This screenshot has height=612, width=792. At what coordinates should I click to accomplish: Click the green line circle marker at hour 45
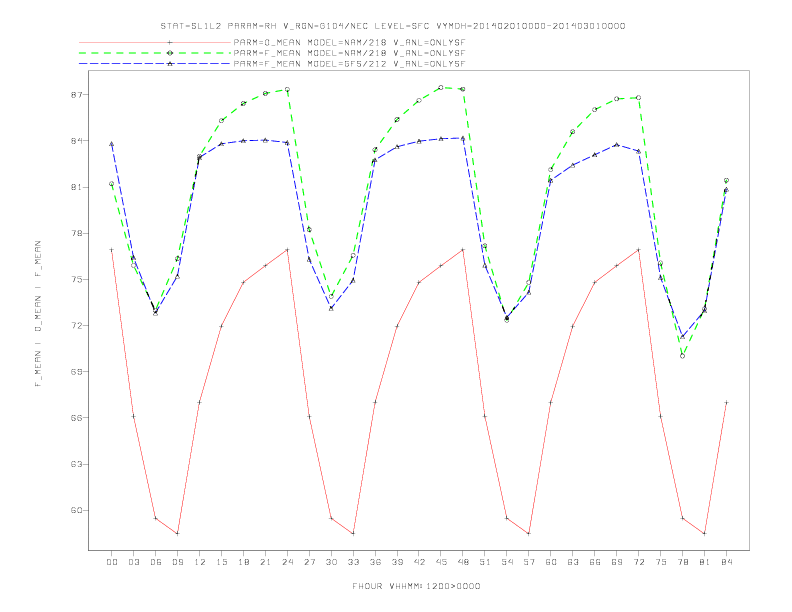pyautogui.click(x=441, y=87)
